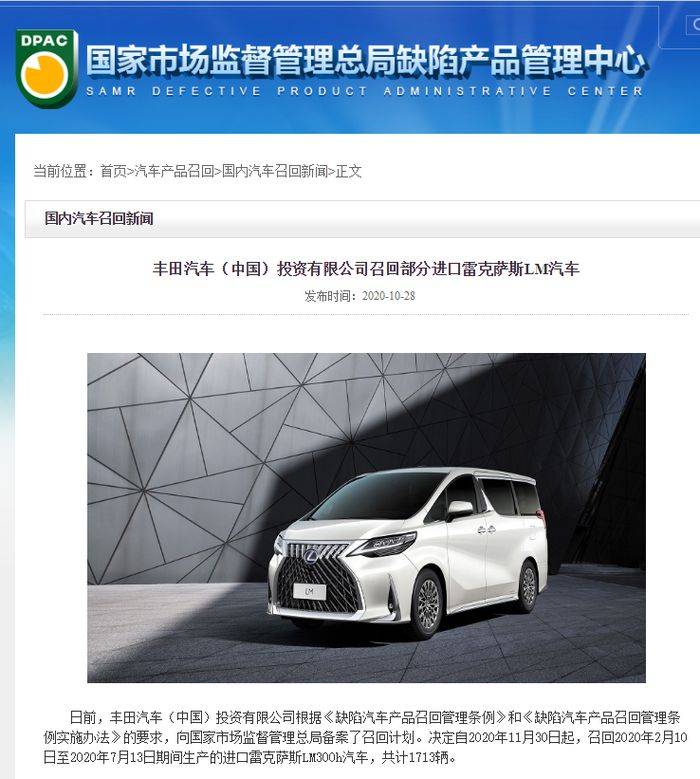Screen dimensions: 700x779
Task: Click the Lexus emblem on the car grille
Action: [312, 555]
